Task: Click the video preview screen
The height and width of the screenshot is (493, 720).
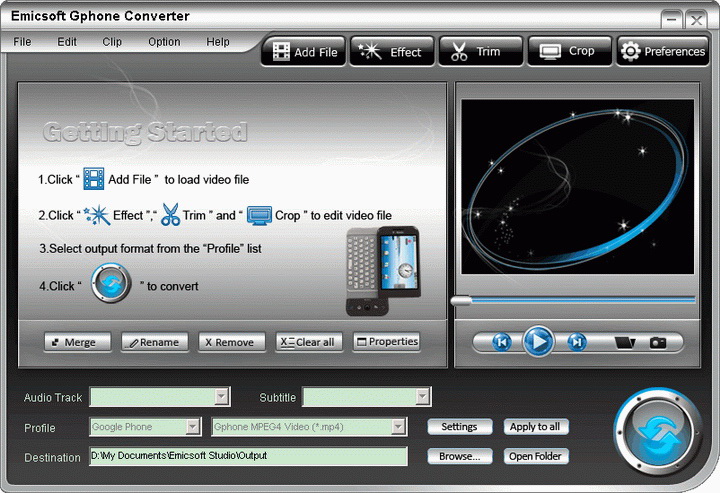Action: (x=577, y=186)
